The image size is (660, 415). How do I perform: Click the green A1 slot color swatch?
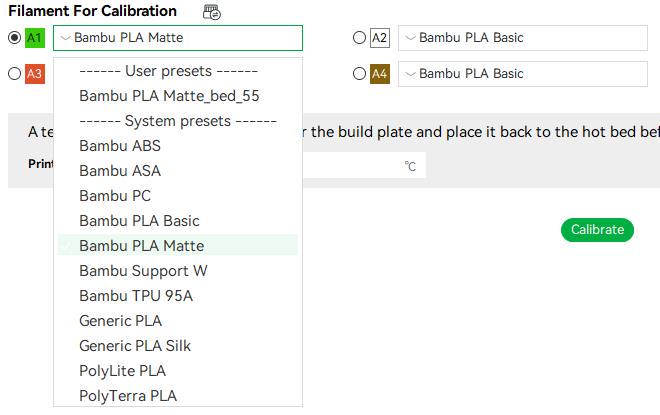(35, 38)
